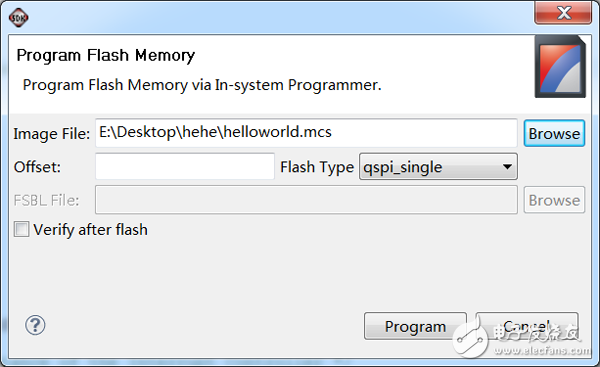Click the SDK logo icon in title bar
The image size is (600, 367).
pyautogui.click(x=18, y=17)
